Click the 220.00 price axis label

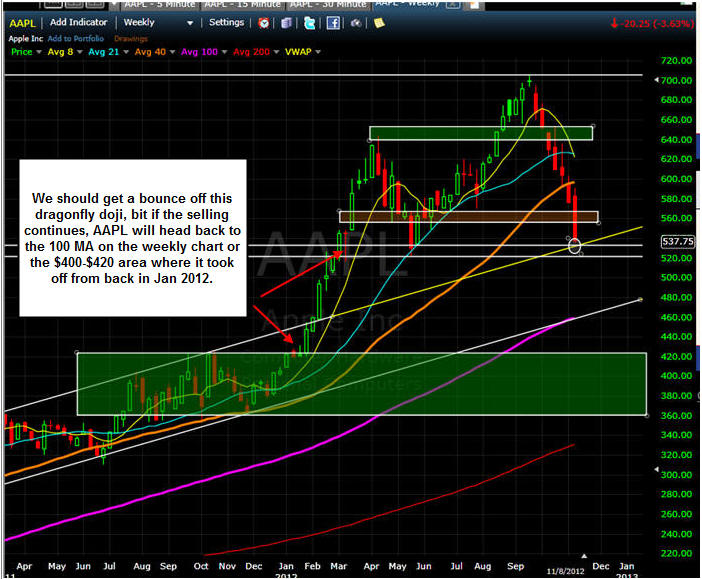click(x=676, y=553)
